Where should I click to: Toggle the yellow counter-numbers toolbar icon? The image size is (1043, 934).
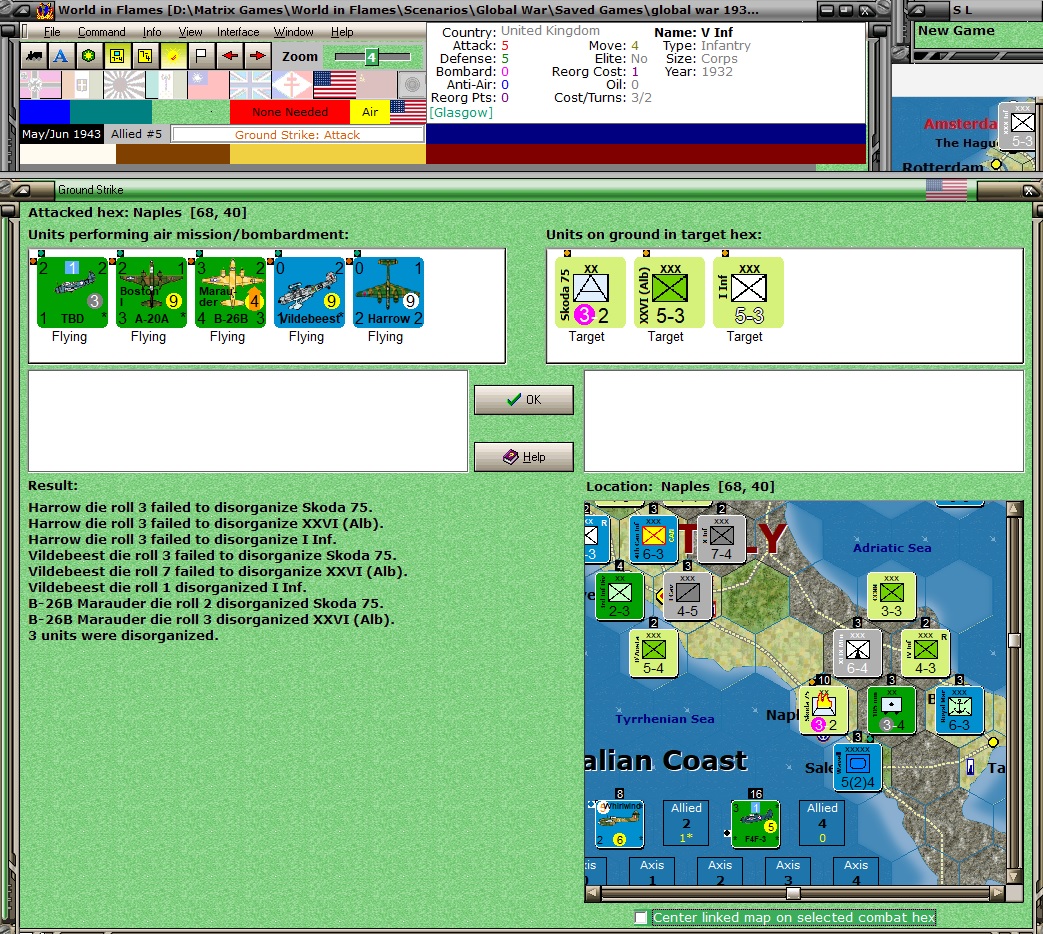point(145,56)
